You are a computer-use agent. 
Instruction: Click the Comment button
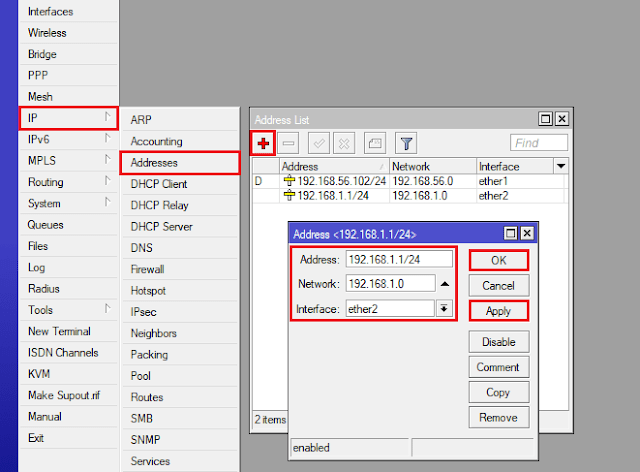[499, 367]
